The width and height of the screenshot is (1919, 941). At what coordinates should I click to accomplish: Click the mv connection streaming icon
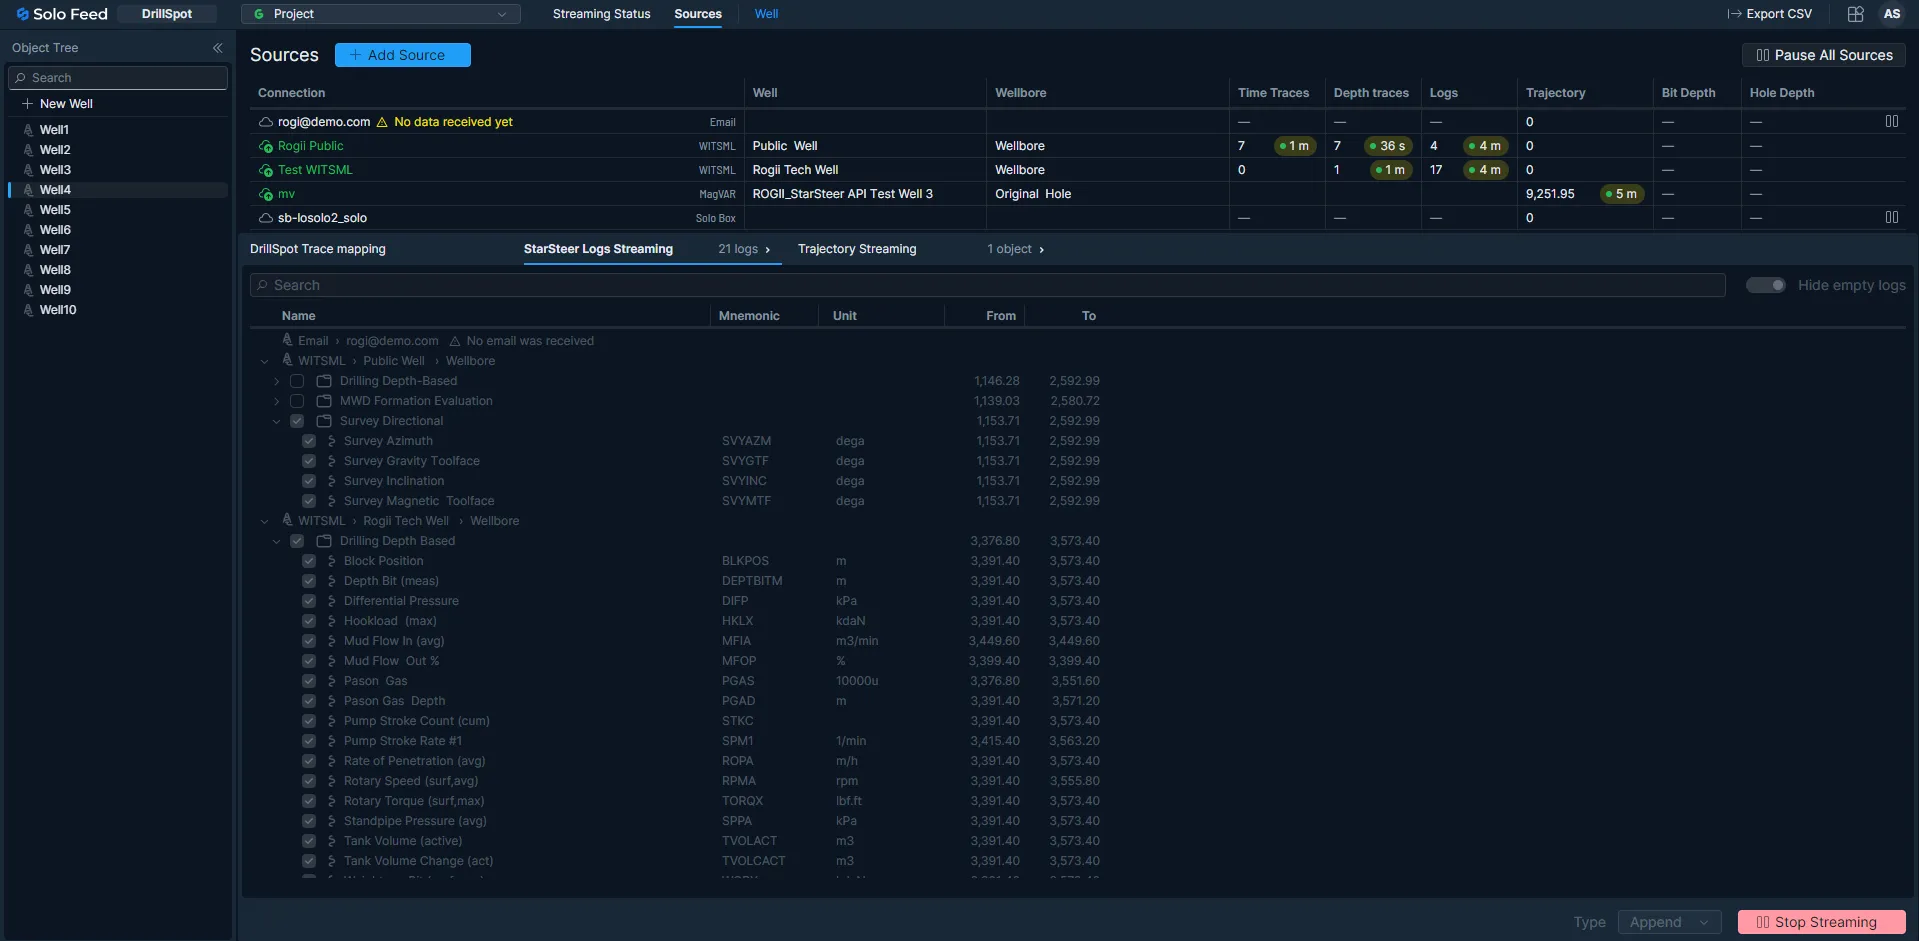tap(266, 194)
